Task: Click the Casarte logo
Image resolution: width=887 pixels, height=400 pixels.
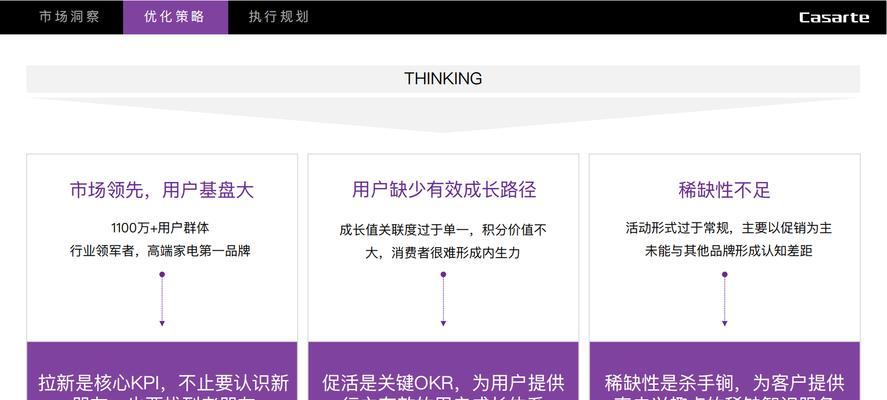Action: click(x=834, y=18)
